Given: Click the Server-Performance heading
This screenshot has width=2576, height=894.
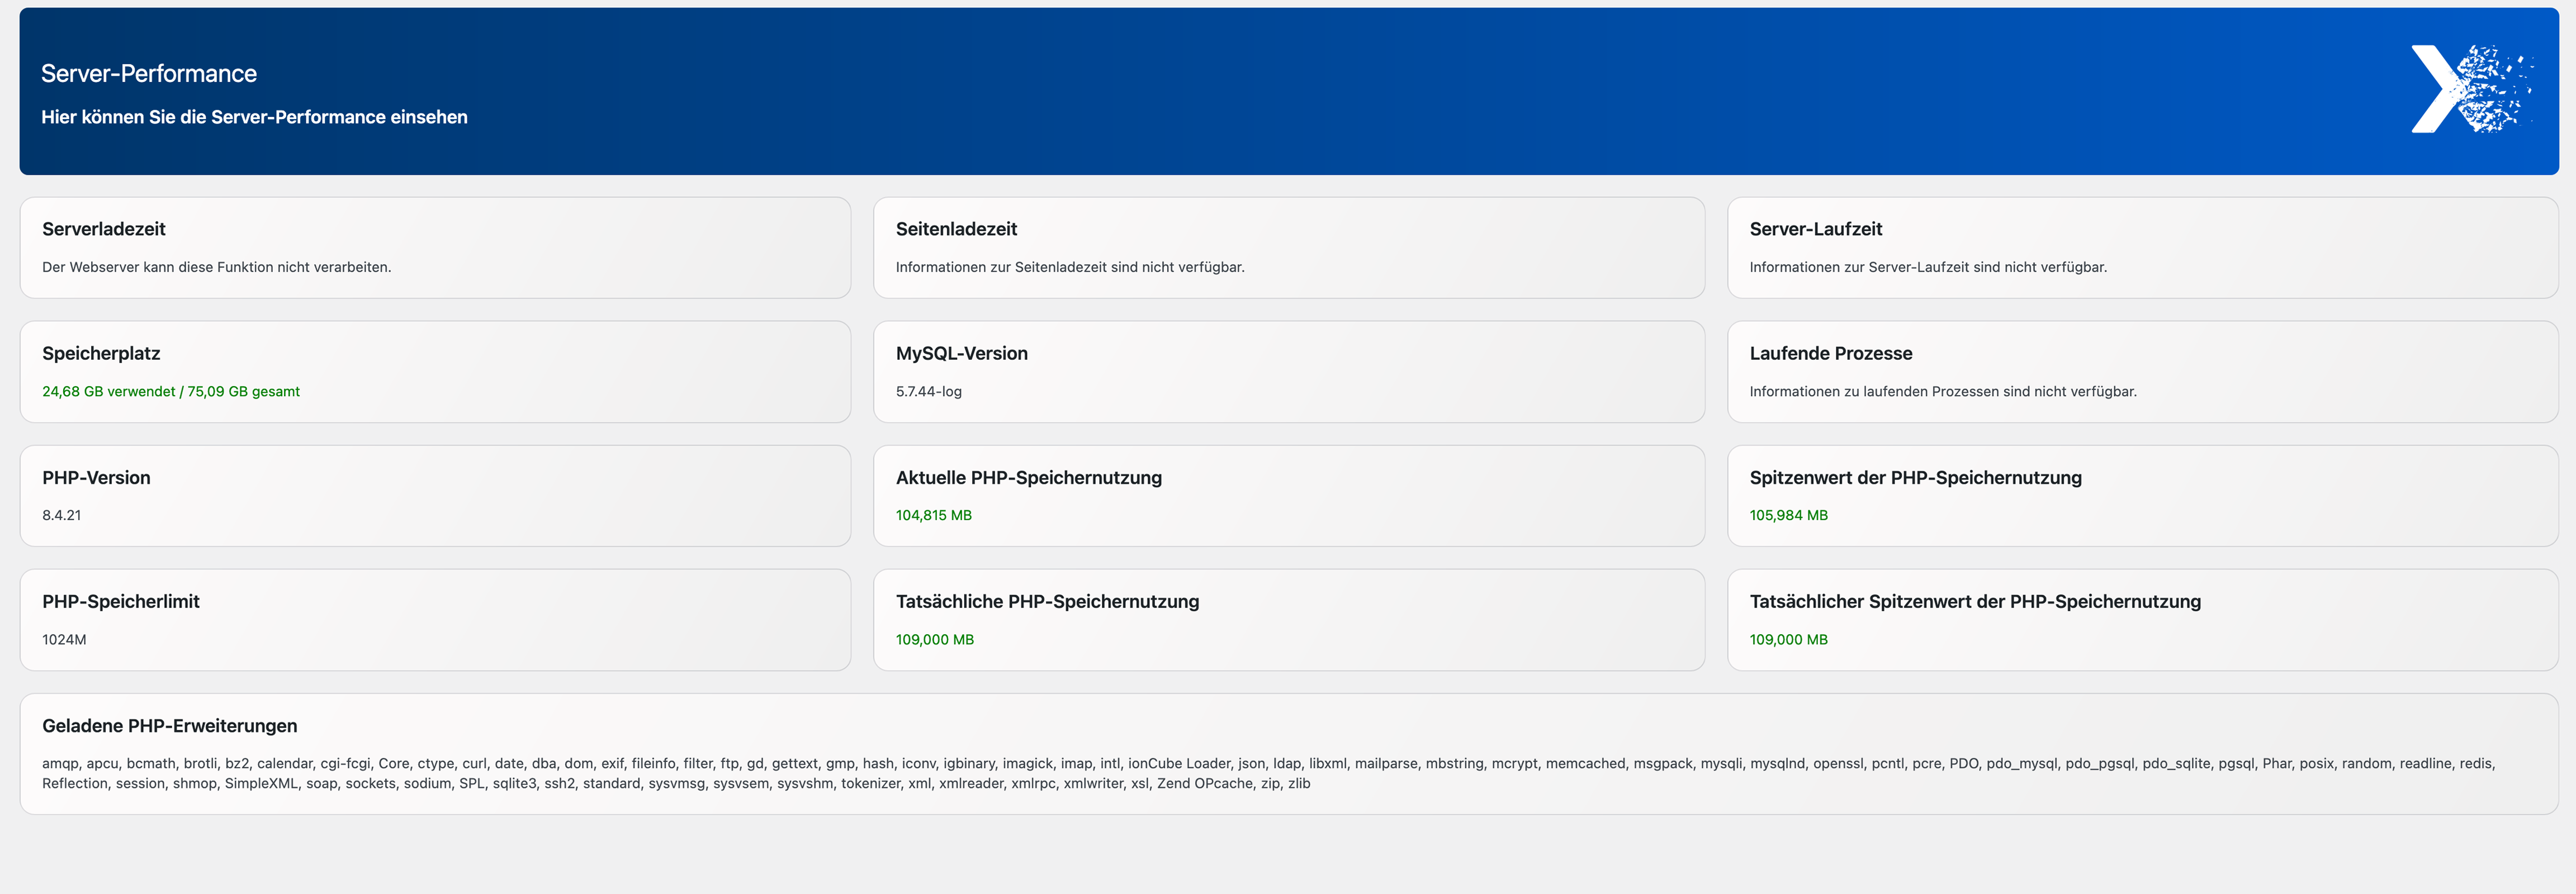Looking at the screenshot, I should [x=149, y=74].
